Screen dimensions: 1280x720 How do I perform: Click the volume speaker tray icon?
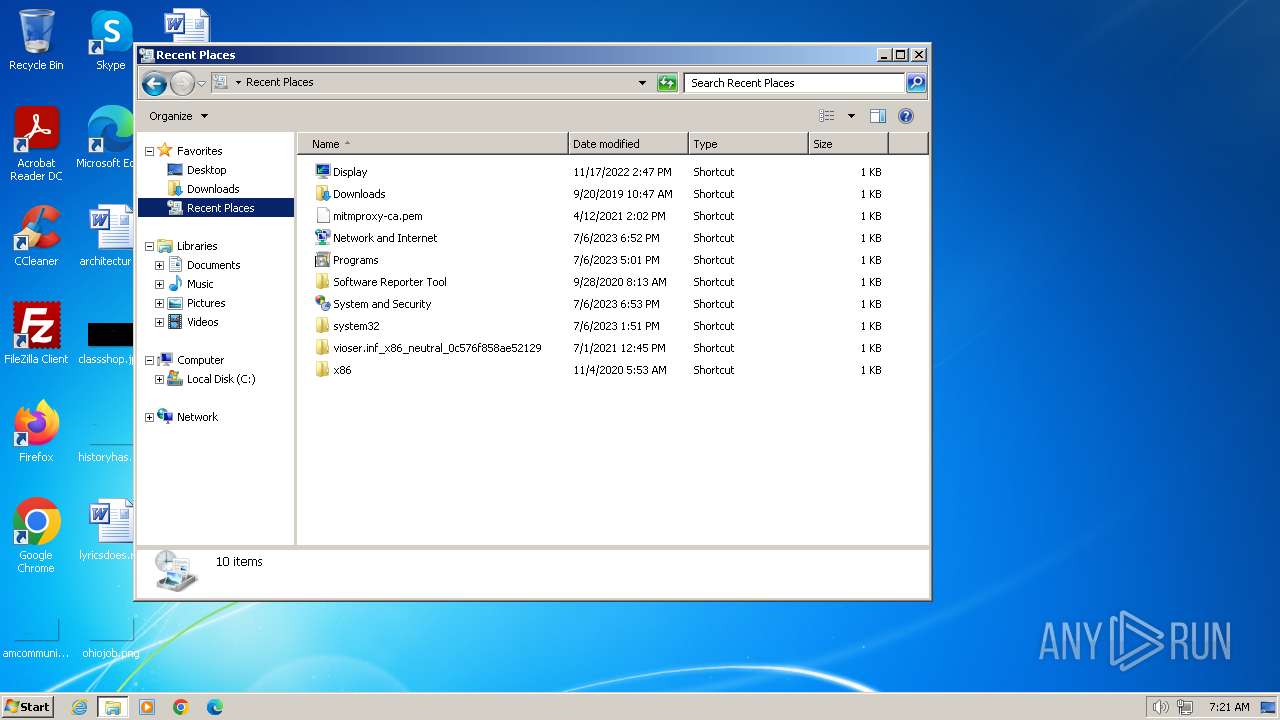[x=1160, y=707]
